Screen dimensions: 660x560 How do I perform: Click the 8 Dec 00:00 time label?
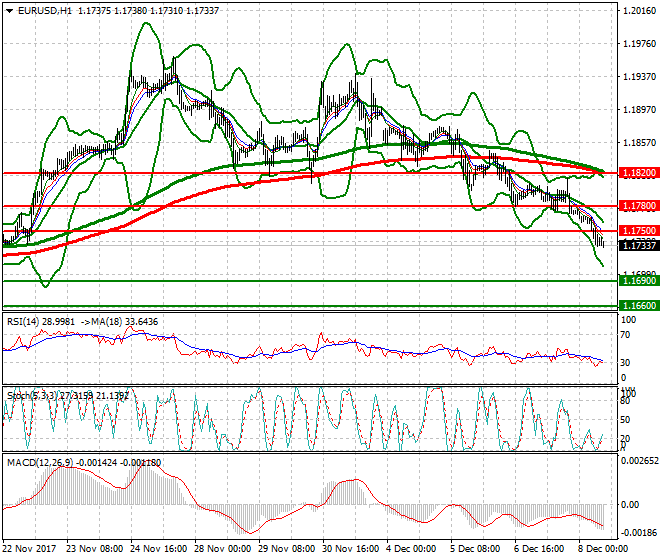[604, 549]
